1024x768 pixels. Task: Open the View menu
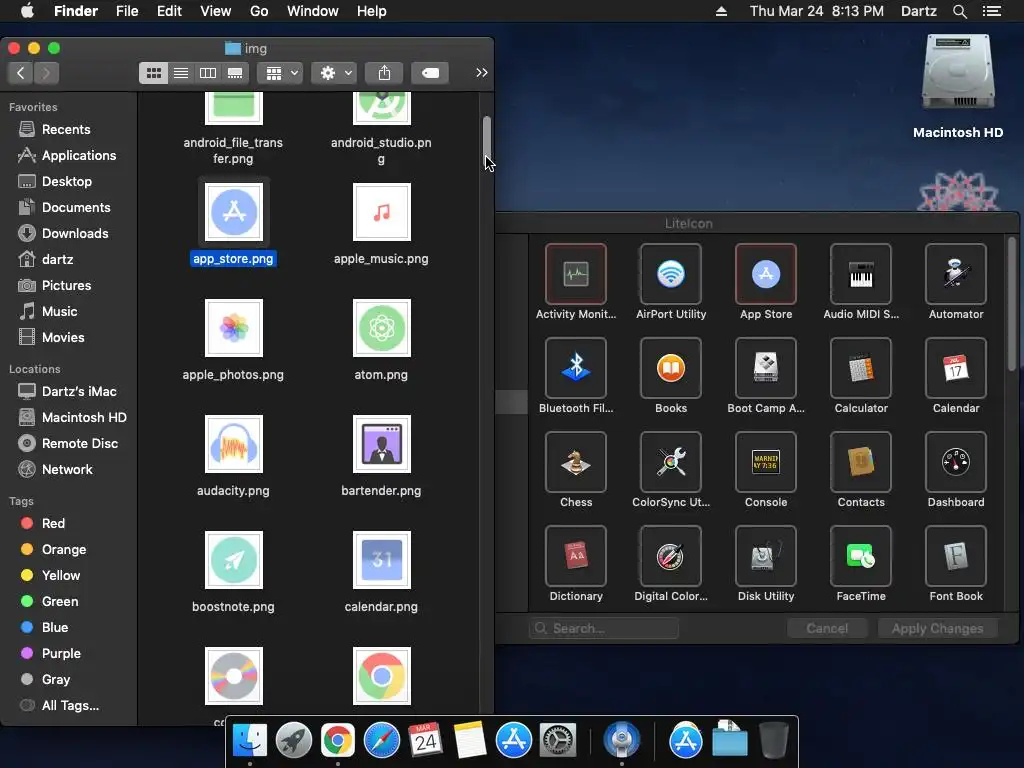click(x=216, y=11)
